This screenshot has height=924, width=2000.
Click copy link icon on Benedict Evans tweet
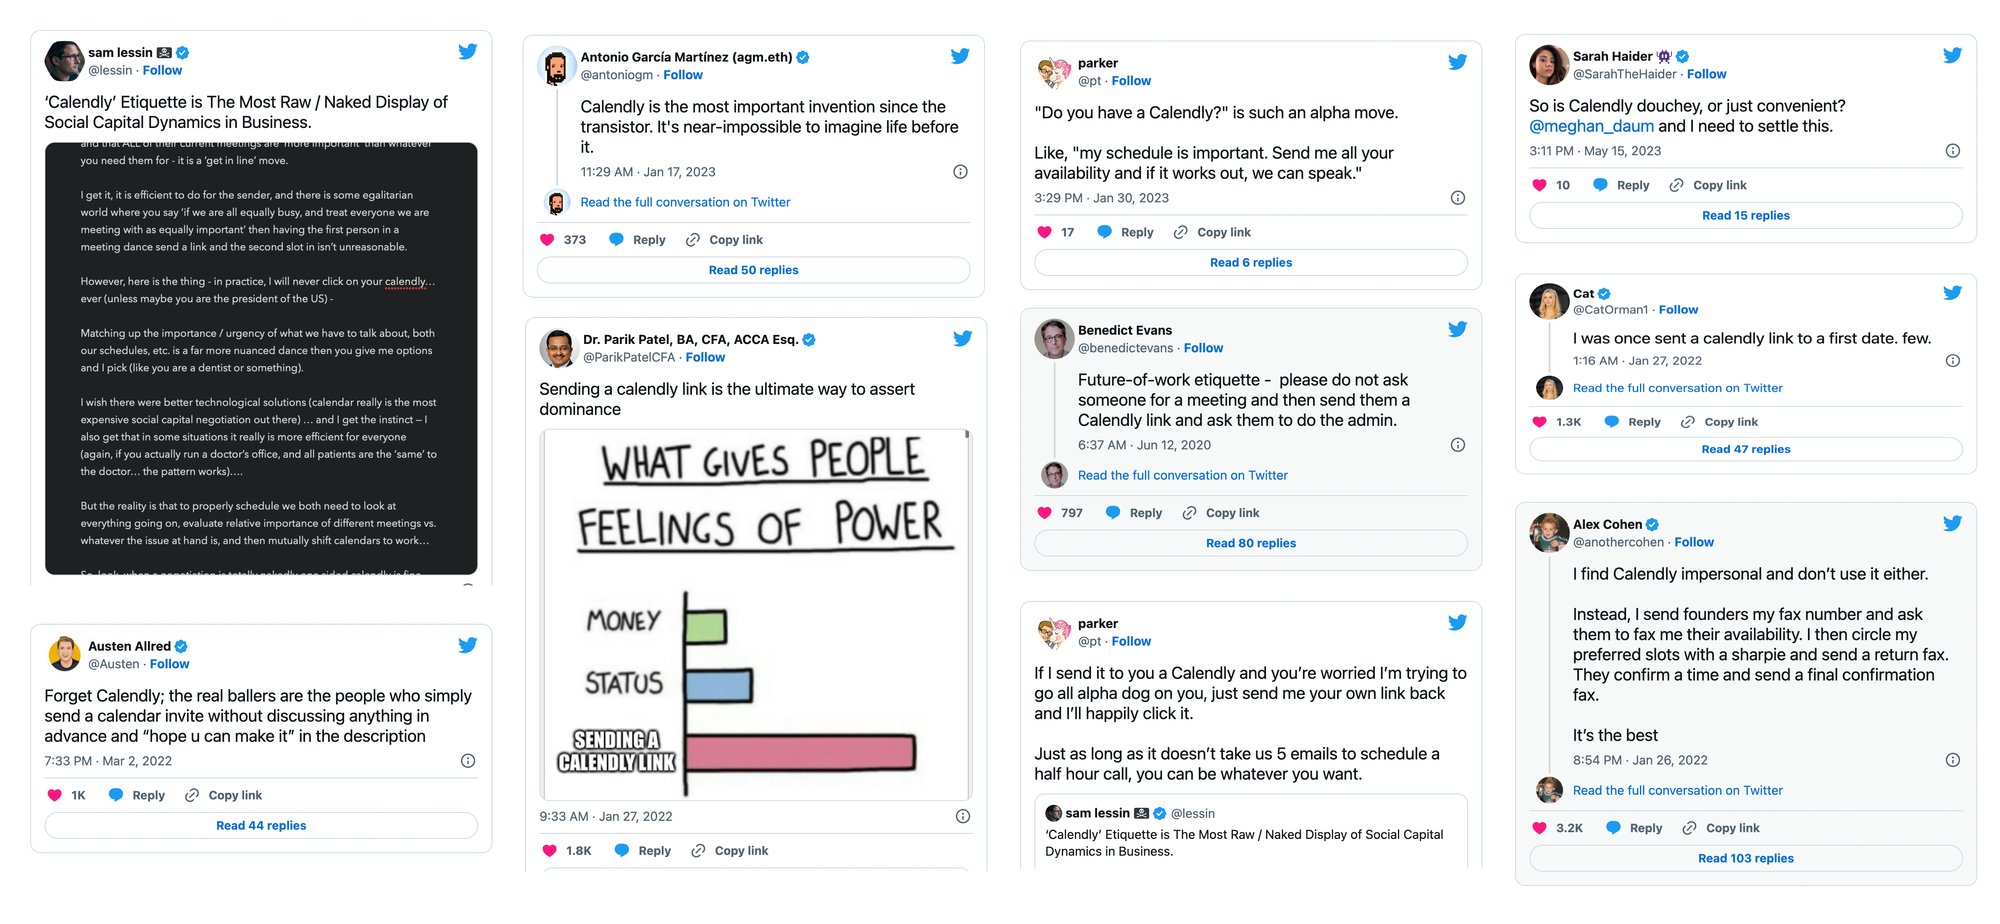1189,513
